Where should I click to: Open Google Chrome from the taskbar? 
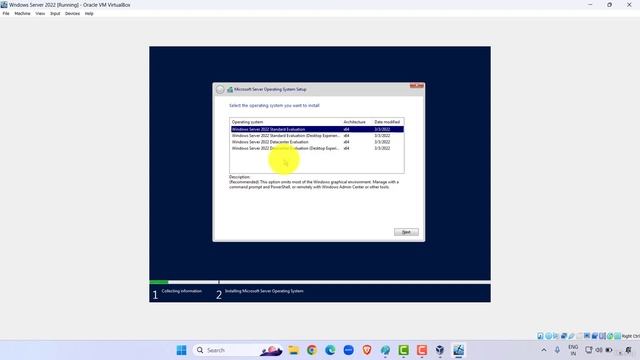pyautogui.click(x=312, y=350)
